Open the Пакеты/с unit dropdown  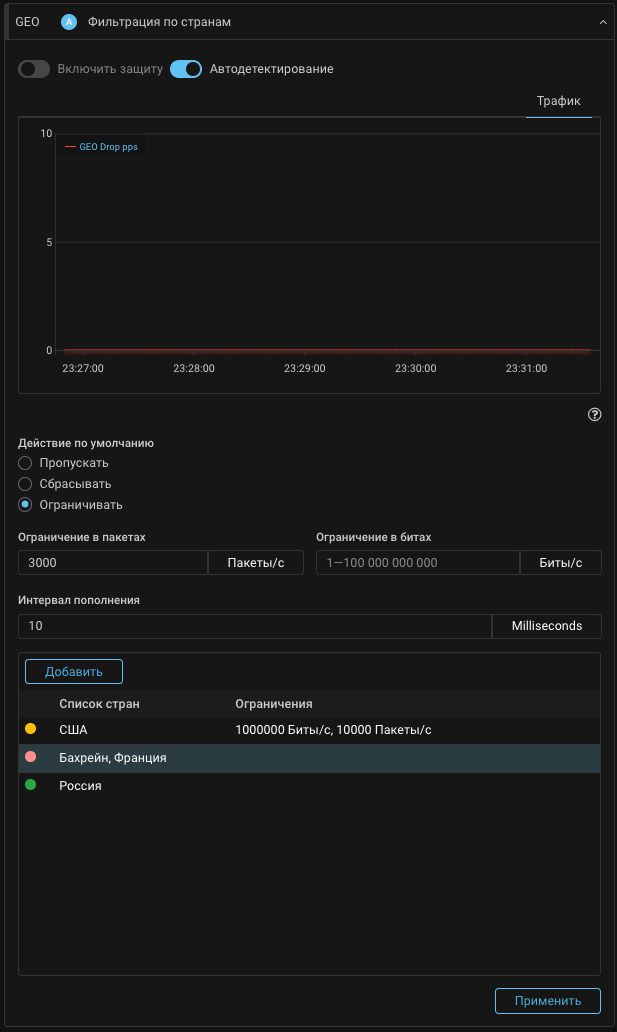click(x=255, y=563)
